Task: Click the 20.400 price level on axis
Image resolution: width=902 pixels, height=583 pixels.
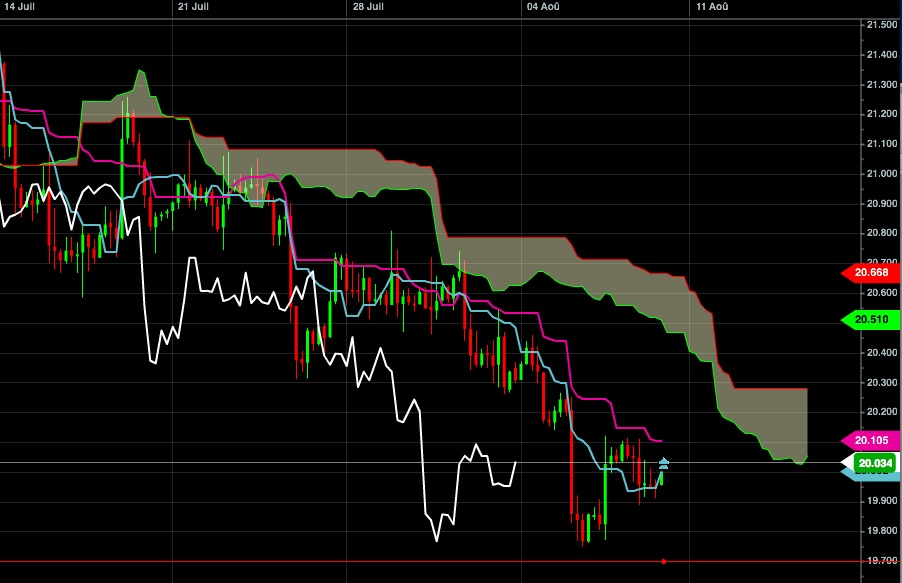Action: (881, 352)
